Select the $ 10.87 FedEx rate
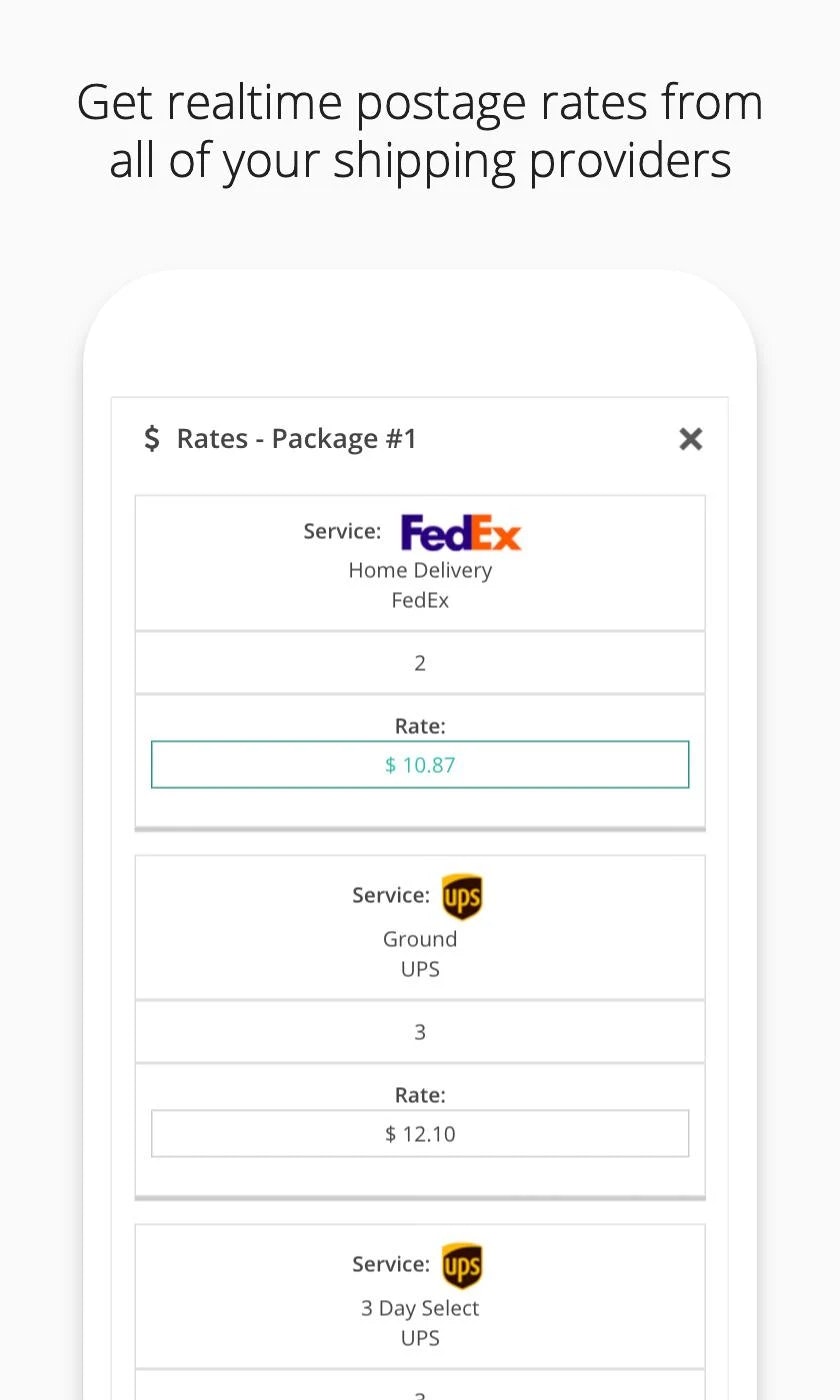The width and height of the screenshot is (840, 1400). coord(420,765)
